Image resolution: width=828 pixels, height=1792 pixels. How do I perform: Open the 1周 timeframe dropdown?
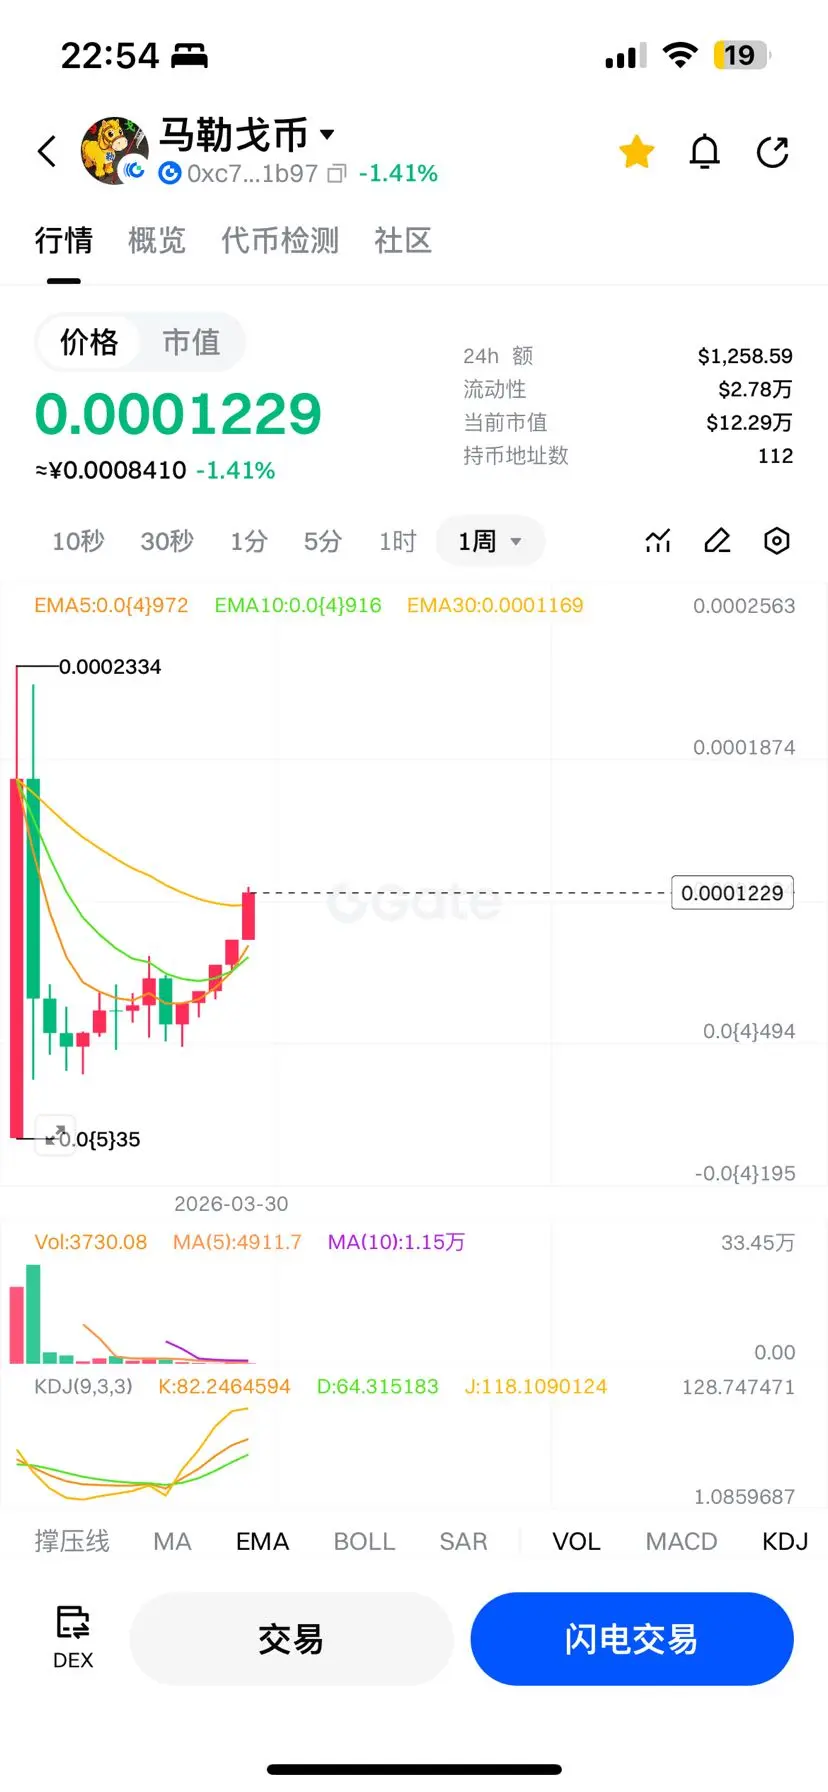tap(490, 541)
